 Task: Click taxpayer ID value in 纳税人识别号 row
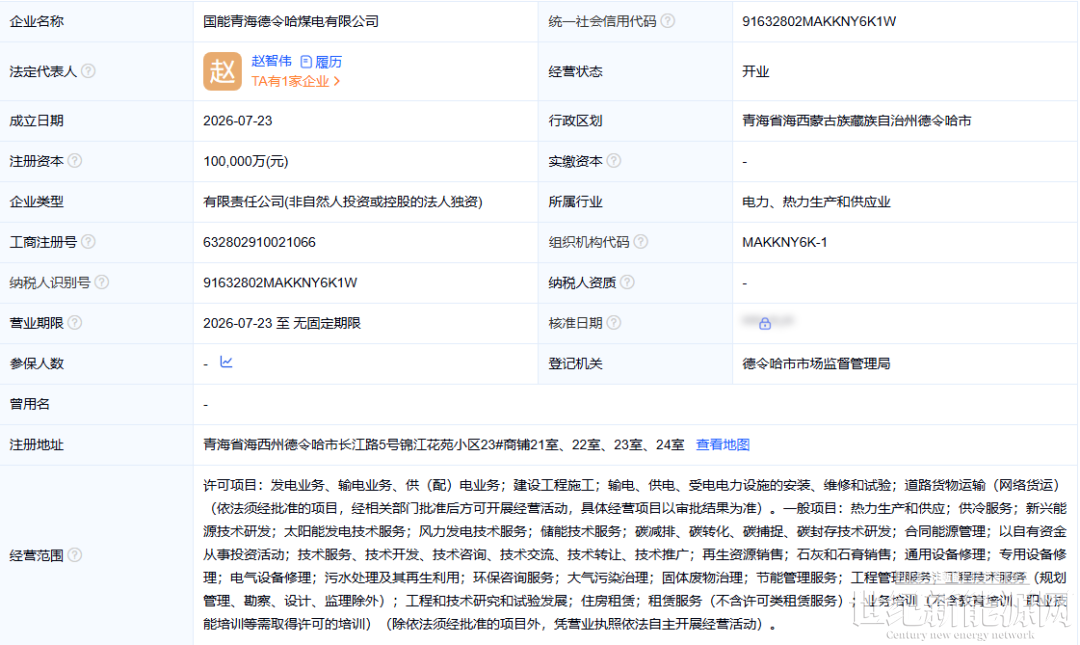click(280, 283)
